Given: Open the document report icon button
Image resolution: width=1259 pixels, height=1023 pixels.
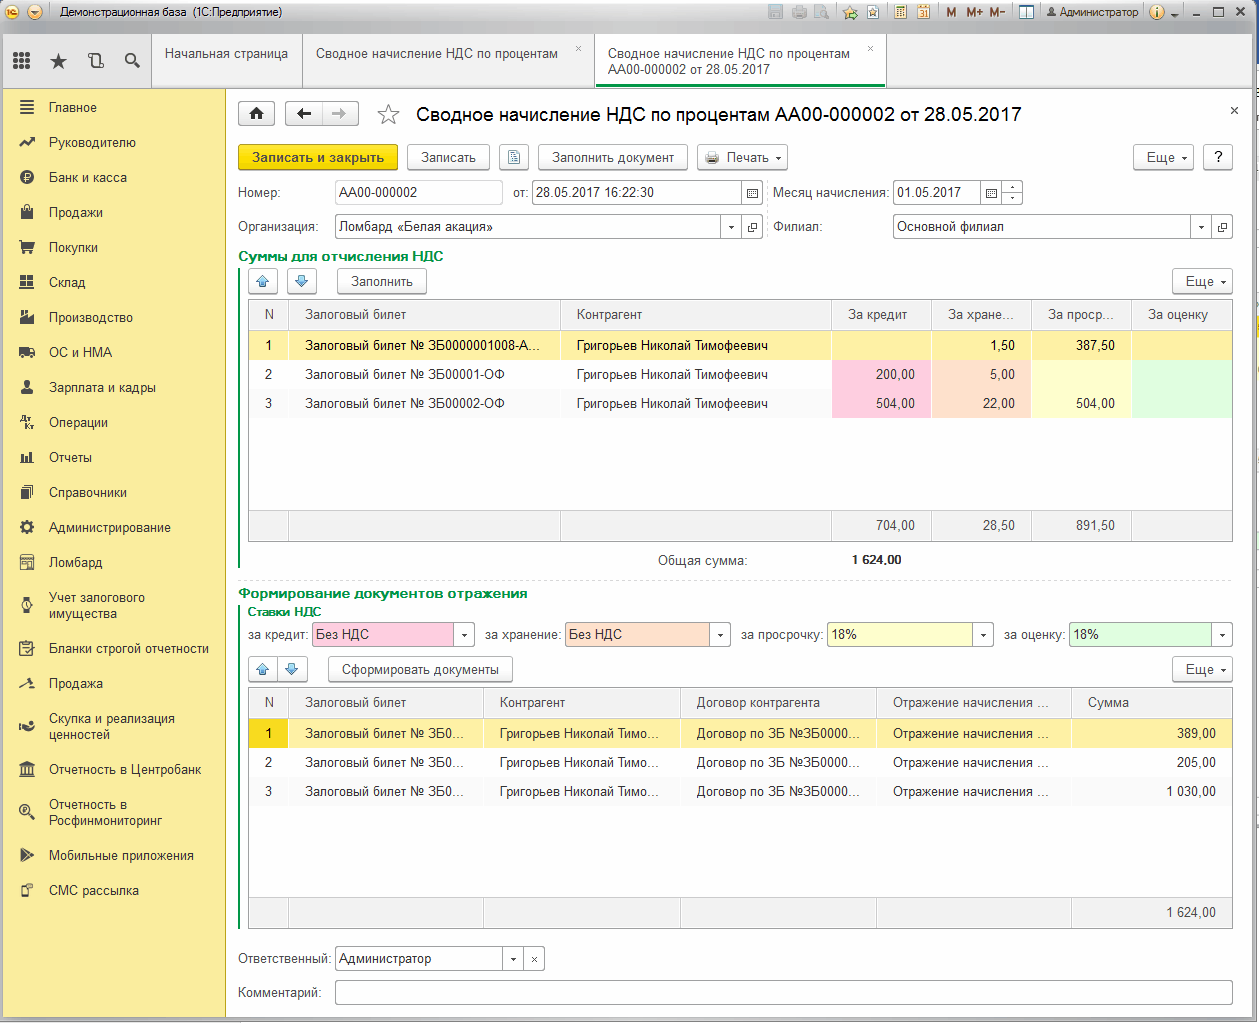Looking at the screenshot, I should tap(513, 157).
